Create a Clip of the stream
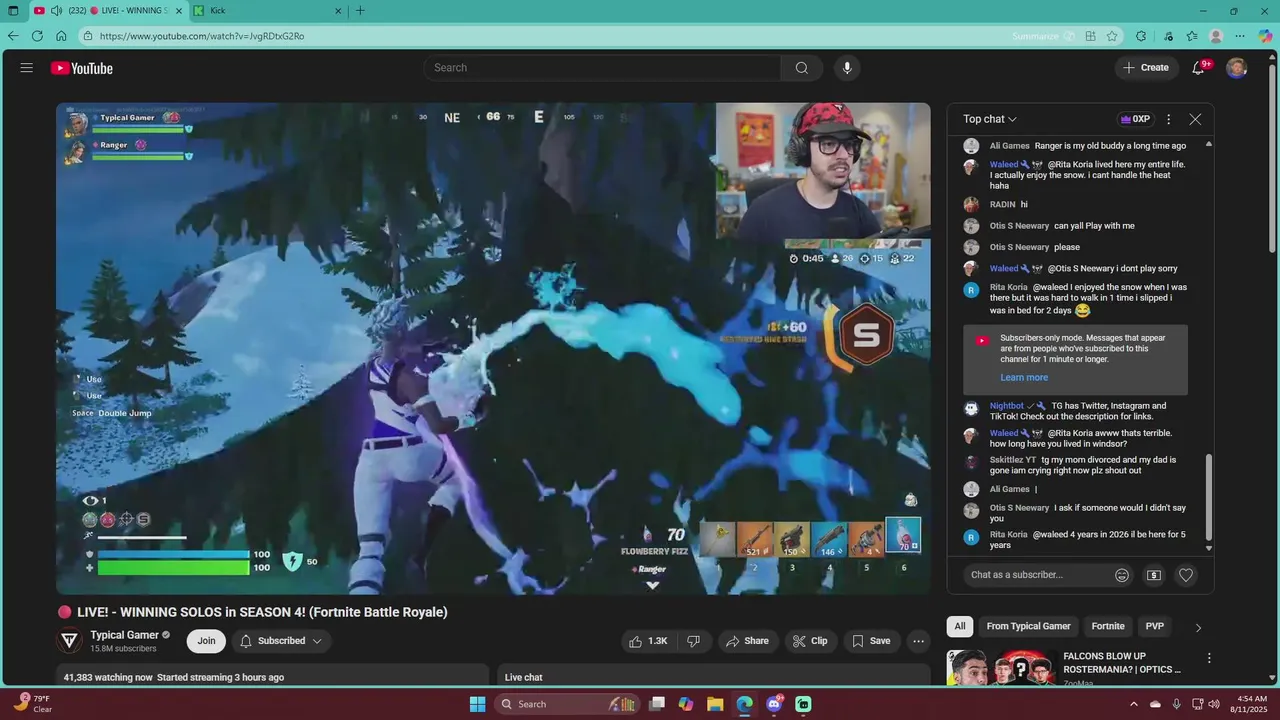The height and width of the screenshot is (720, 1280). click(810, 641)
